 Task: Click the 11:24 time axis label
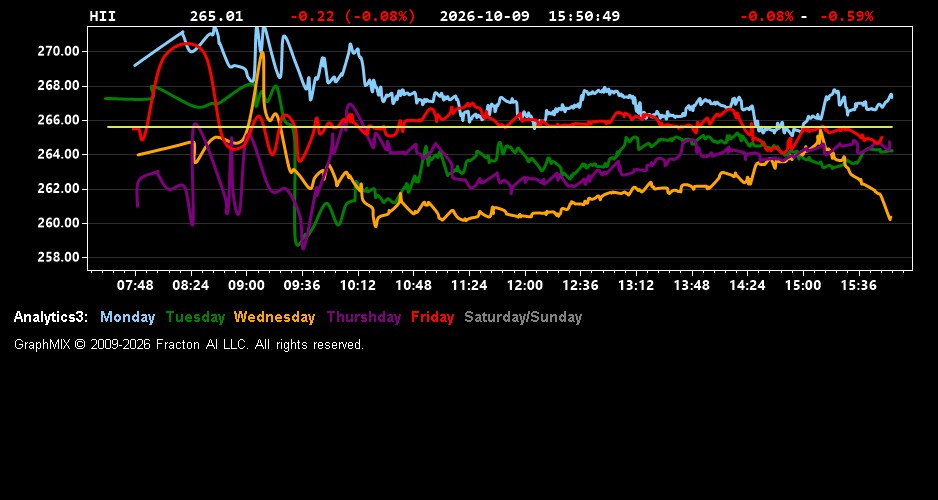[x=469, y=285]
